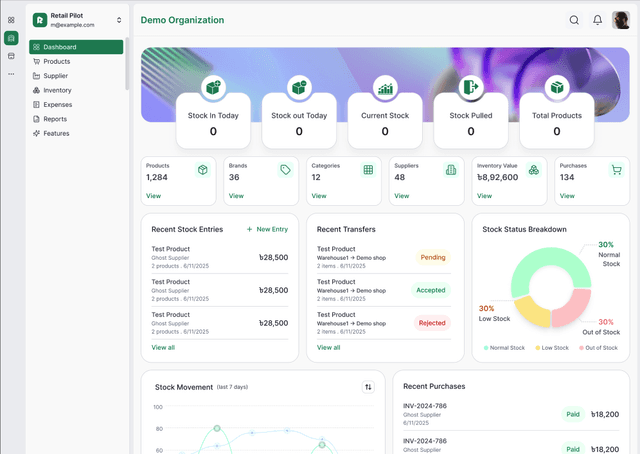Click the Suppliers building icon

click(x=451, y=170)
